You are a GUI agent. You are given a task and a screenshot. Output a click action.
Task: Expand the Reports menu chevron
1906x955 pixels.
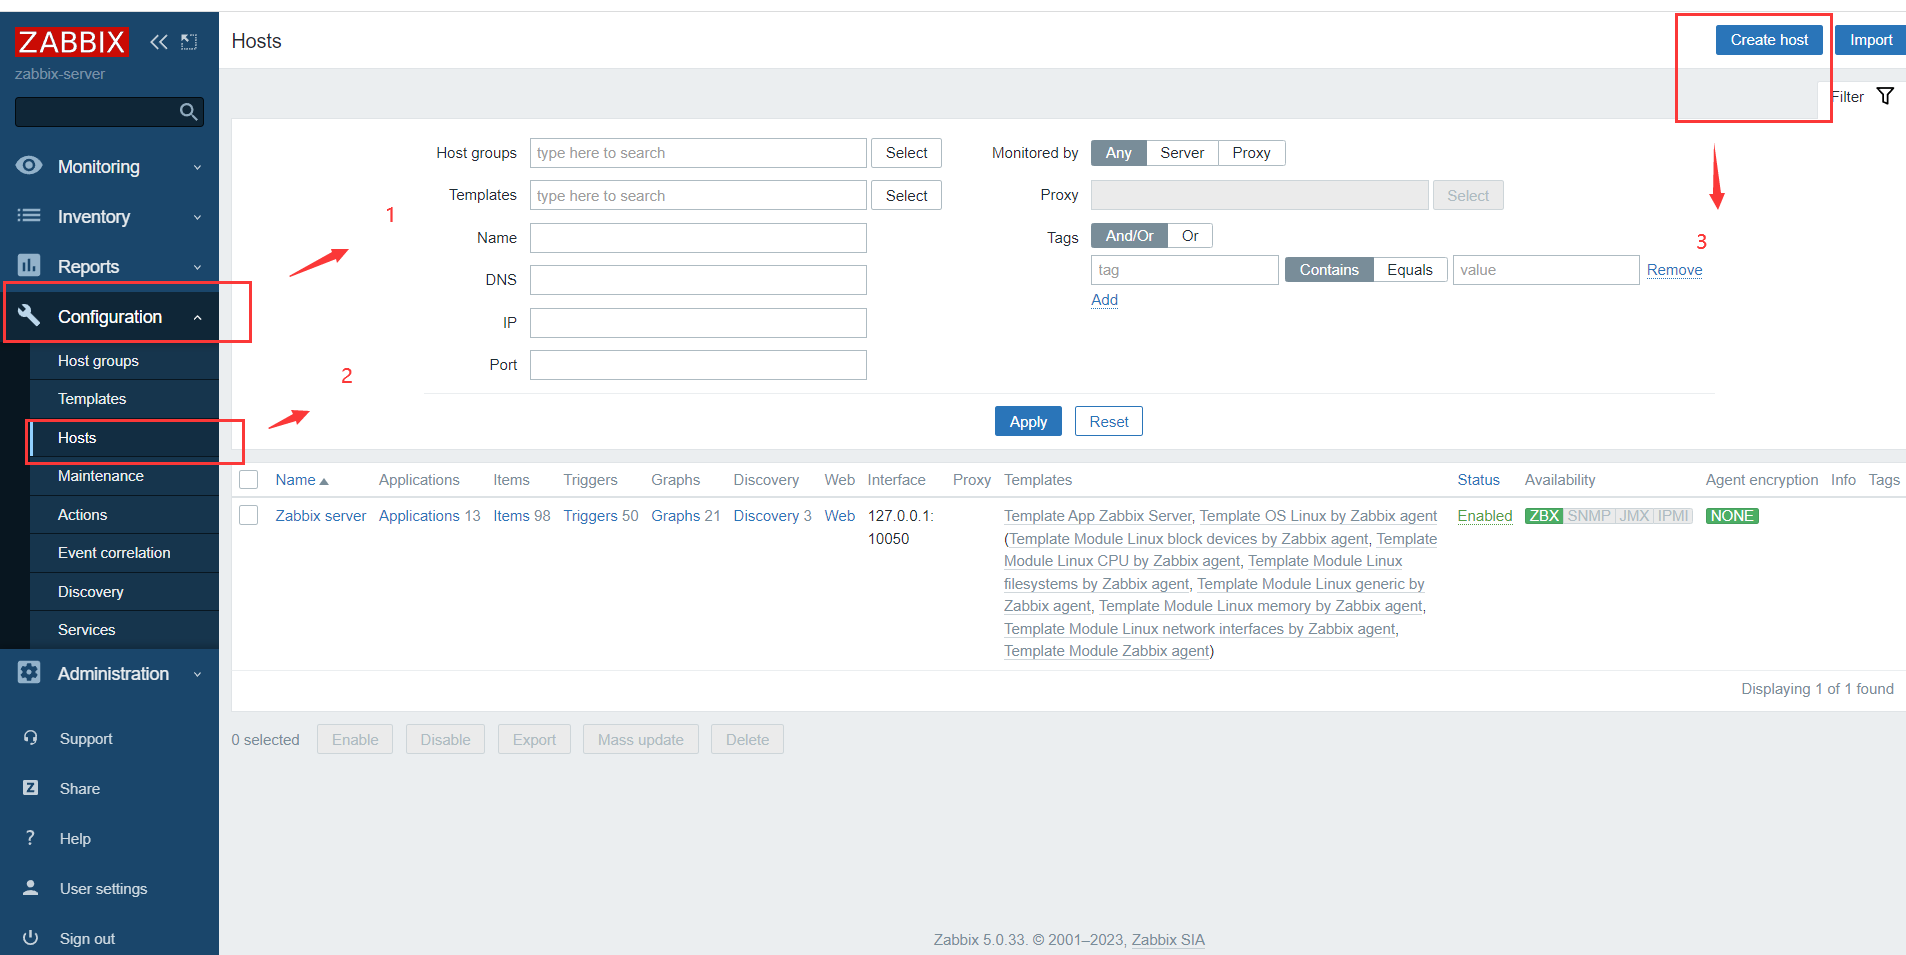pos(197,268)
